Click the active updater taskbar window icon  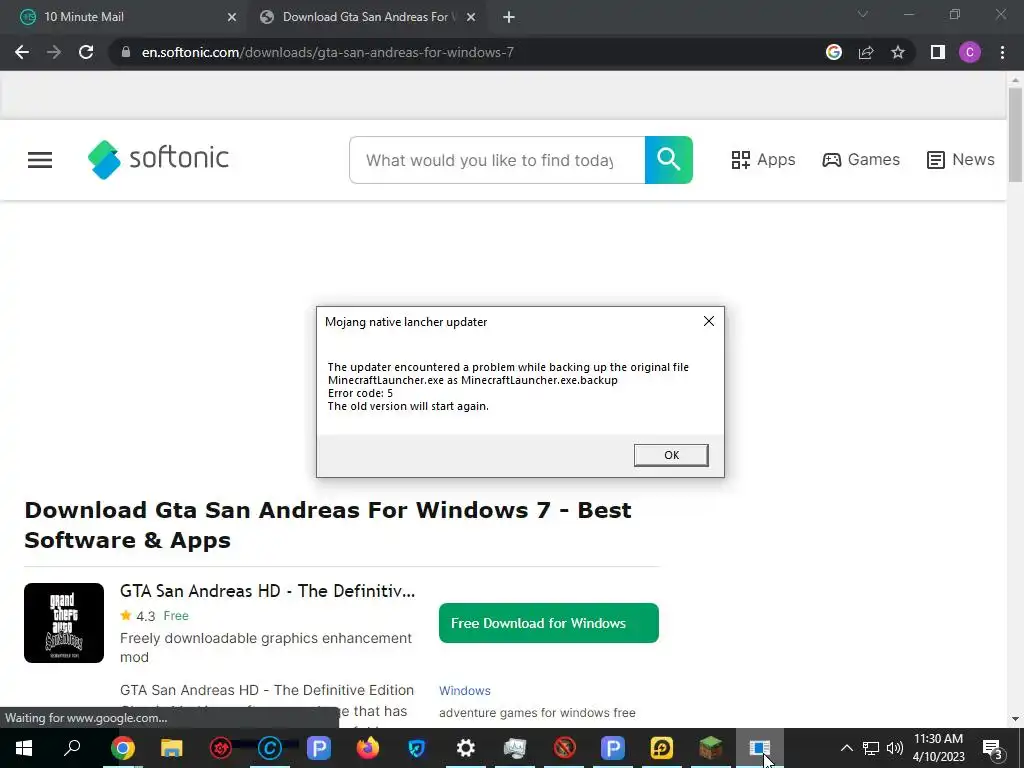(760, 748)
